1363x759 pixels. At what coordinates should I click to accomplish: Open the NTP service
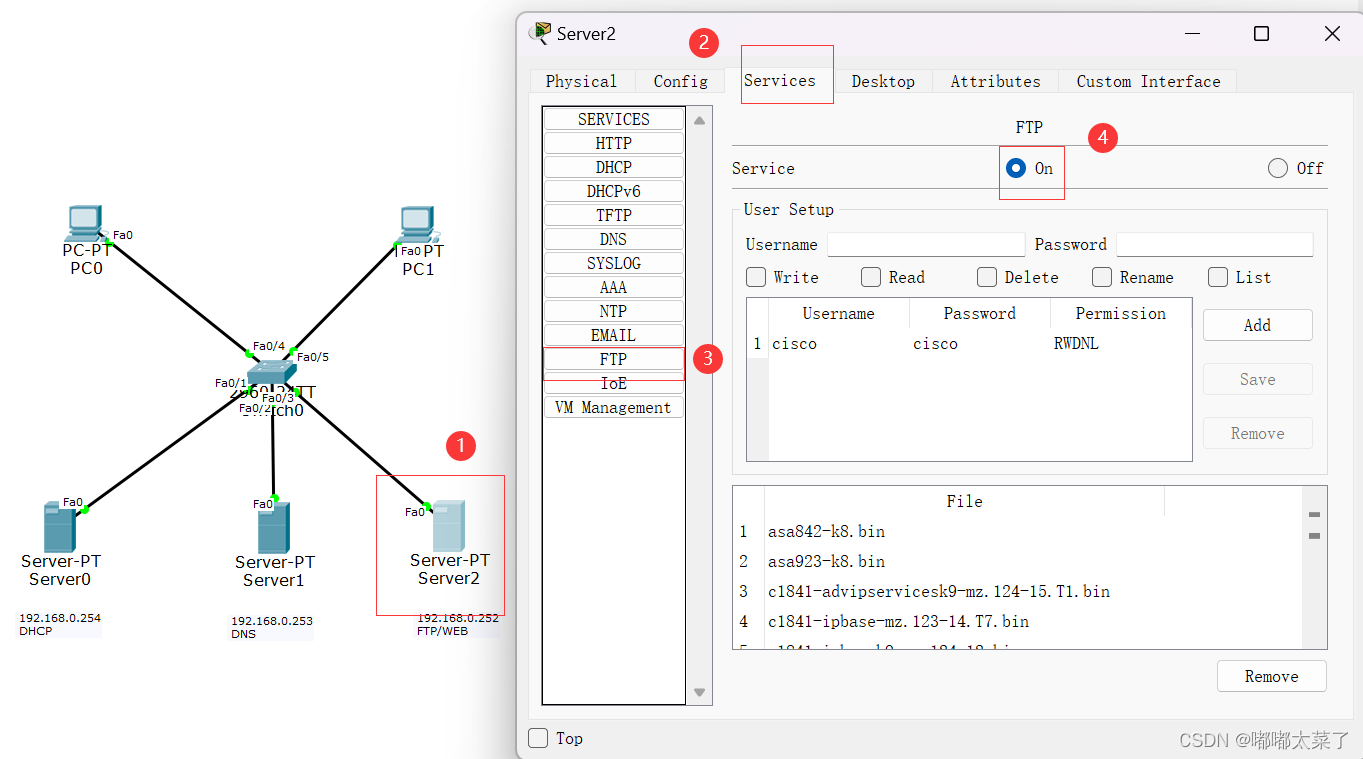(x=614, y=311)
